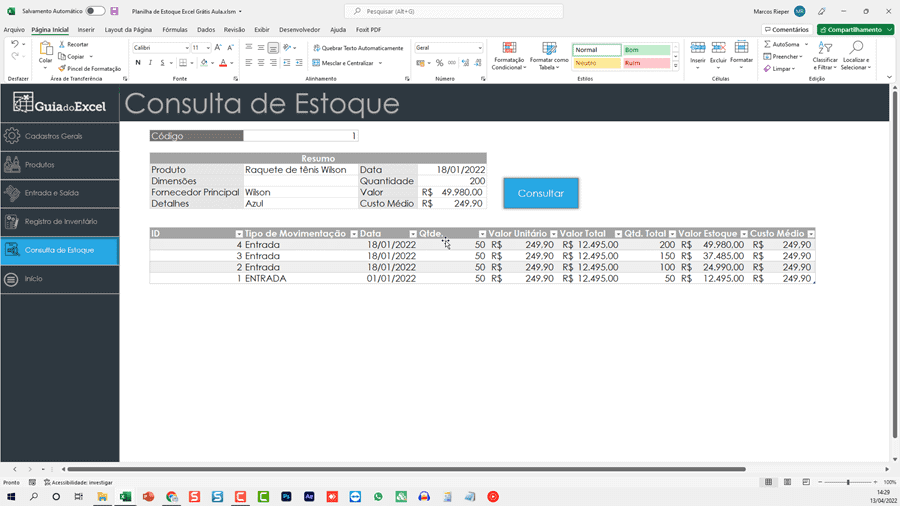
Task: Open Entrada e Saída in sidebar
Action: [60, 193]
